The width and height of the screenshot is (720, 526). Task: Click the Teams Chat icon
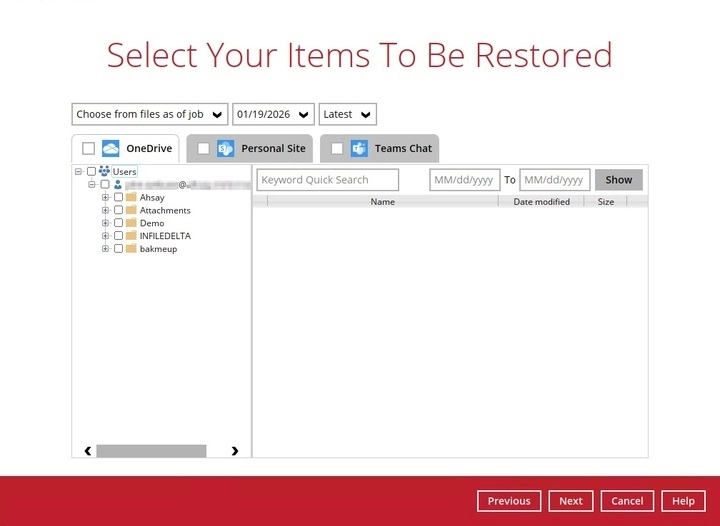[359, 148]
